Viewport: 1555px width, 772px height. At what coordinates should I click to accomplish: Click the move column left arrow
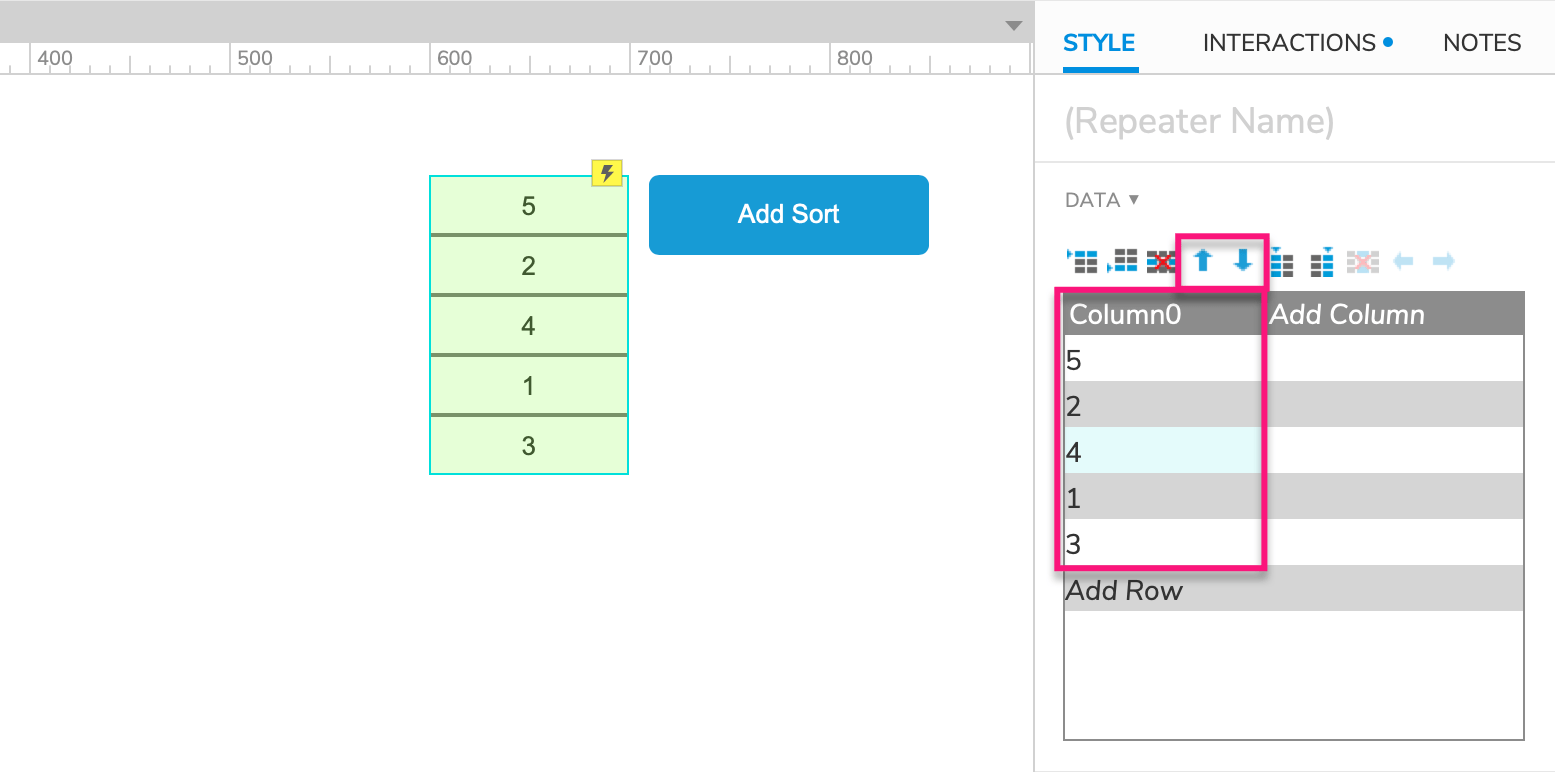point(1402,261)
